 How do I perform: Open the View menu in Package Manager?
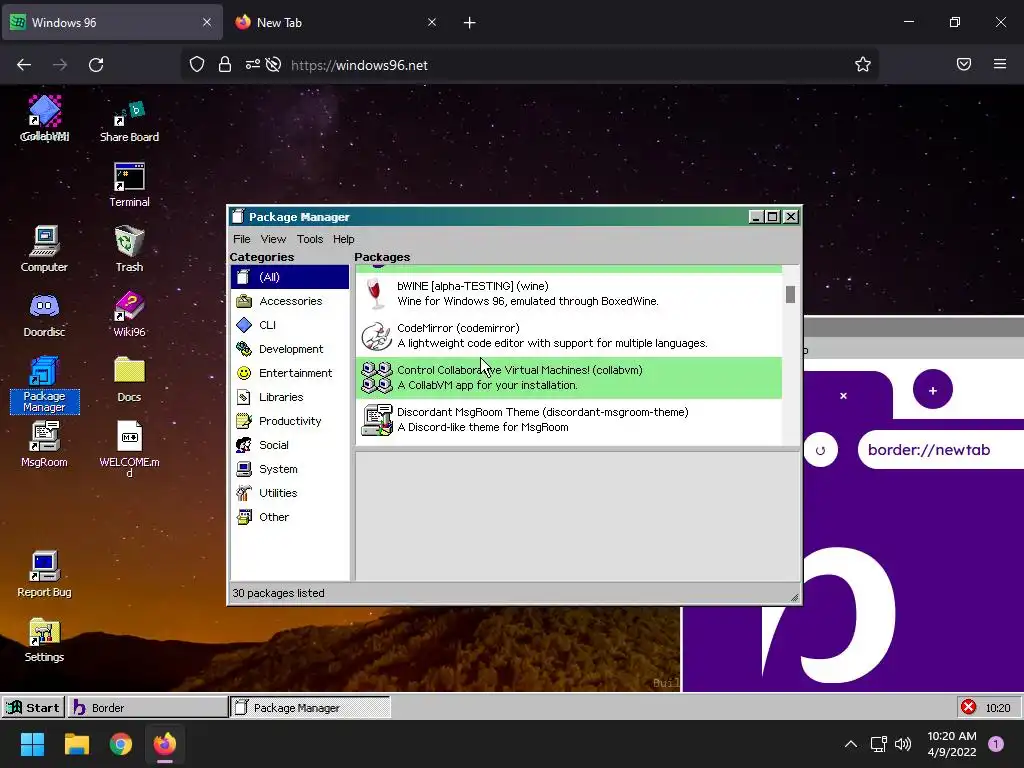(273, 239)
